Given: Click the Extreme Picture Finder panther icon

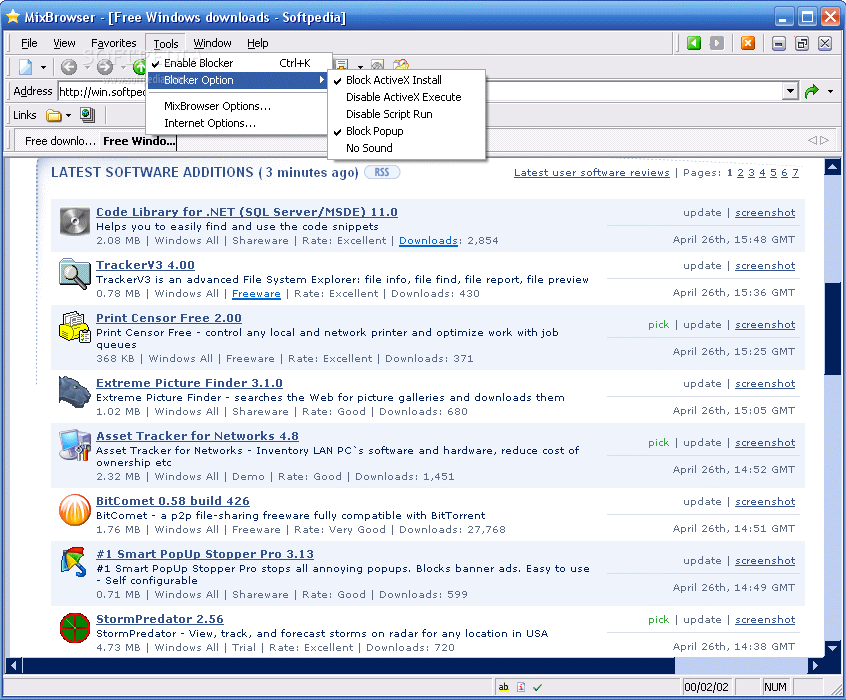Looking at the screenshot, I should [74, 391].
